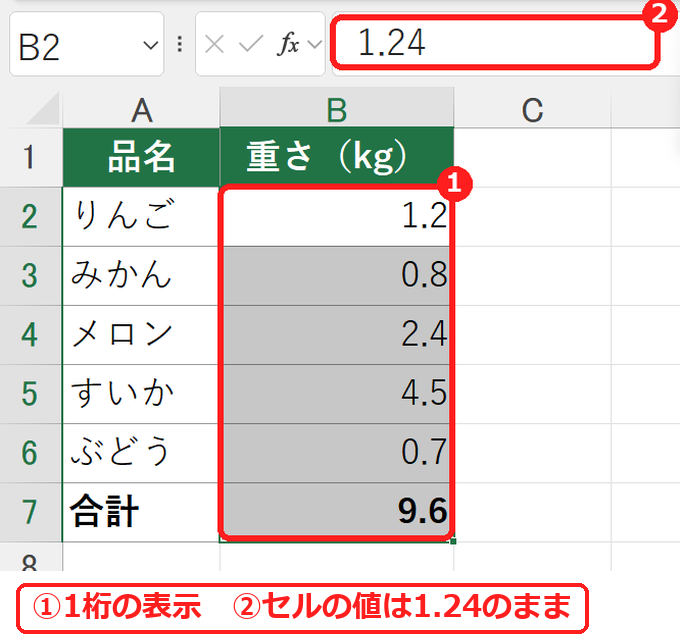Select the ぶどう cell
Viewport: 680px width, 641px height.
[x=141, y=453]
